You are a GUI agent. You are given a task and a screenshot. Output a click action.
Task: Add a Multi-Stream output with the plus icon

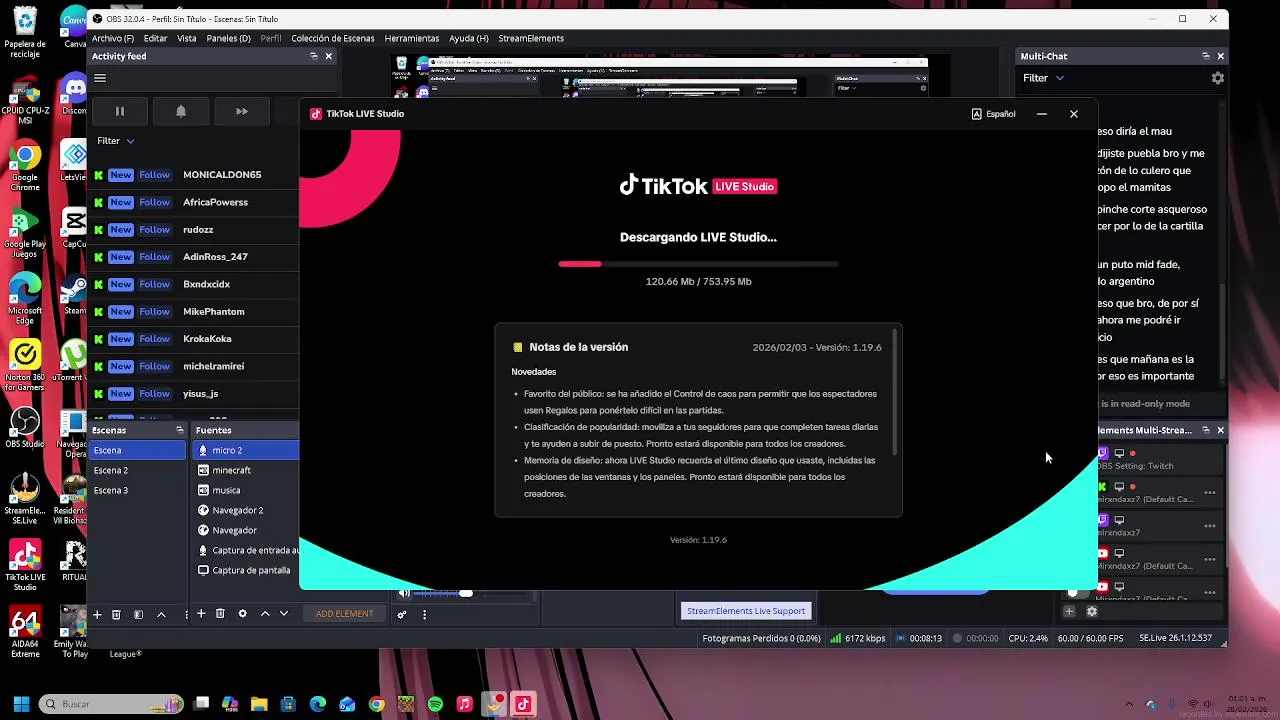point(1069,611)
